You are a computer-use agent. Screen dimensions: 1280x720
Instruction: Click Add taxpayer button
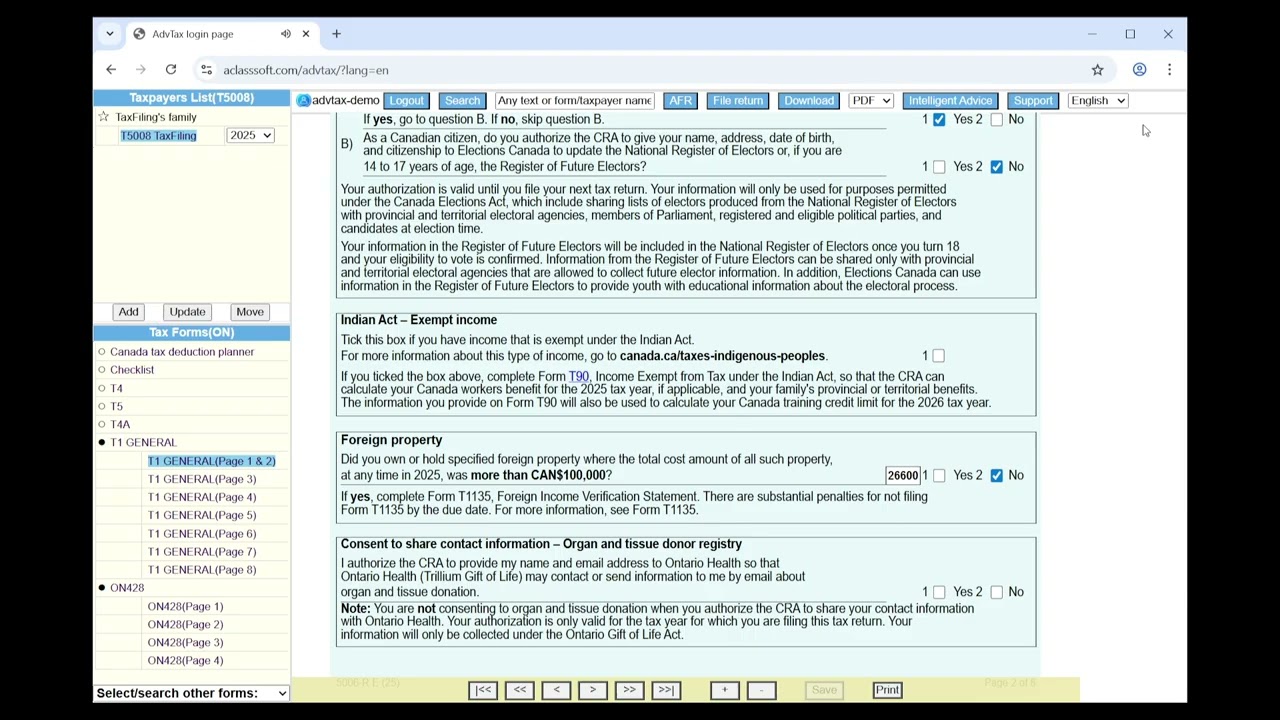pos(128,312)
